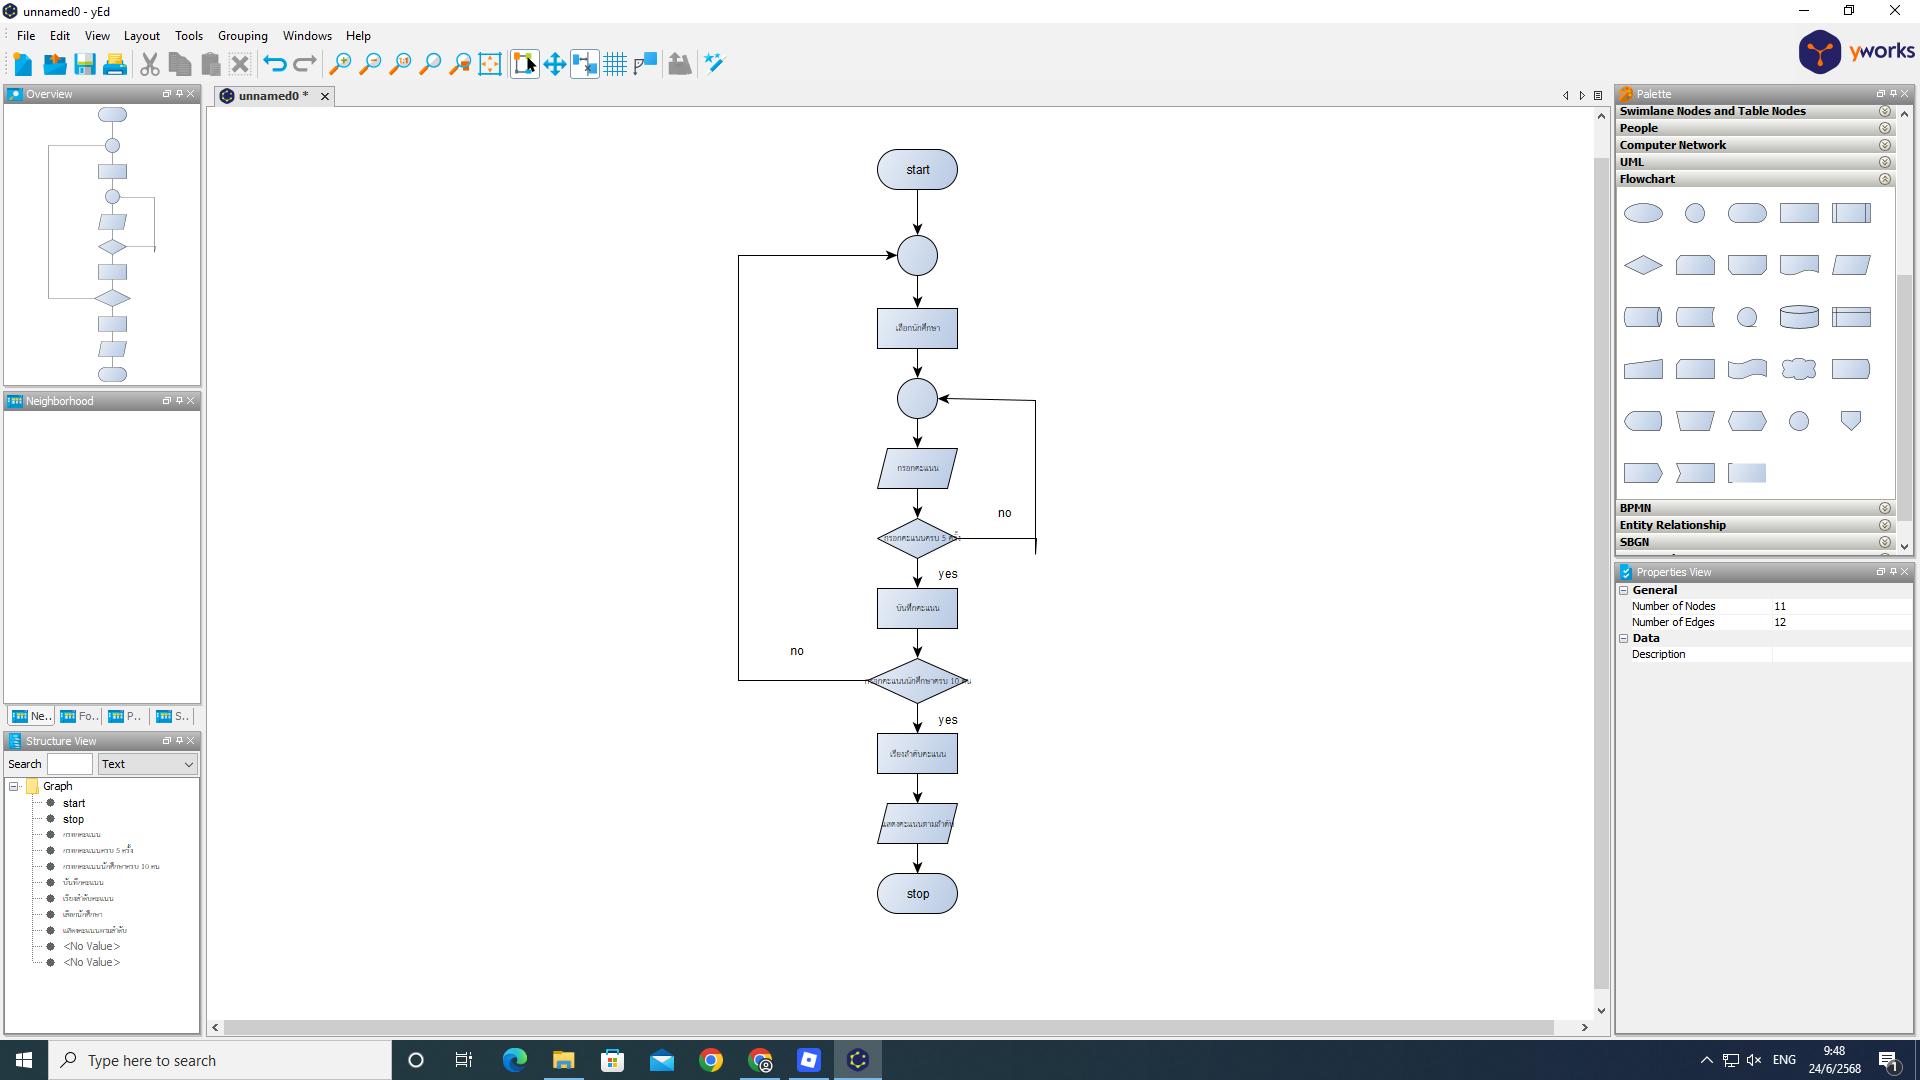The image size is (1920, 1080).
Task: Click the import/apply layout toolbar icon
Action: click(680, 64)
